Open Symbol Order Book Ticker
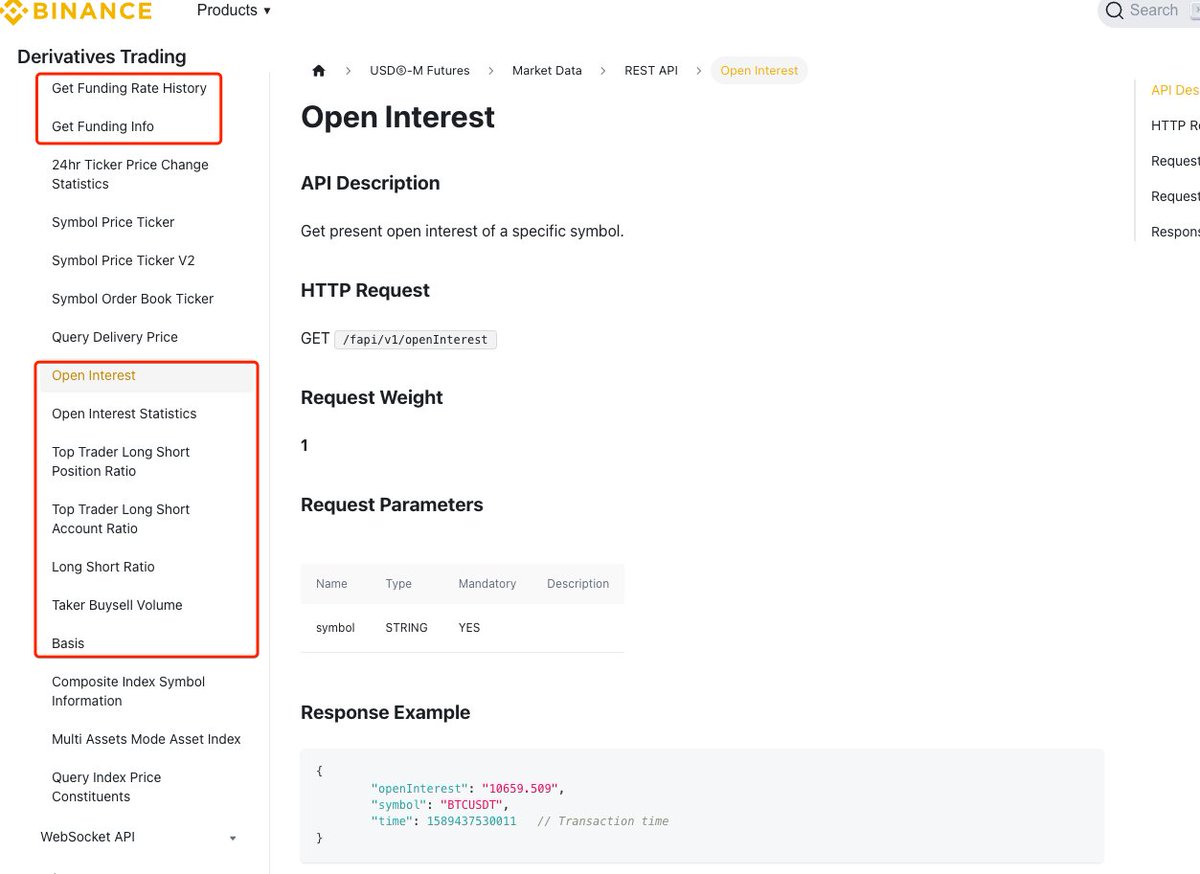The width and height of the screenshot is (1200, 874). pyautogui.click(x=132, y=298)
